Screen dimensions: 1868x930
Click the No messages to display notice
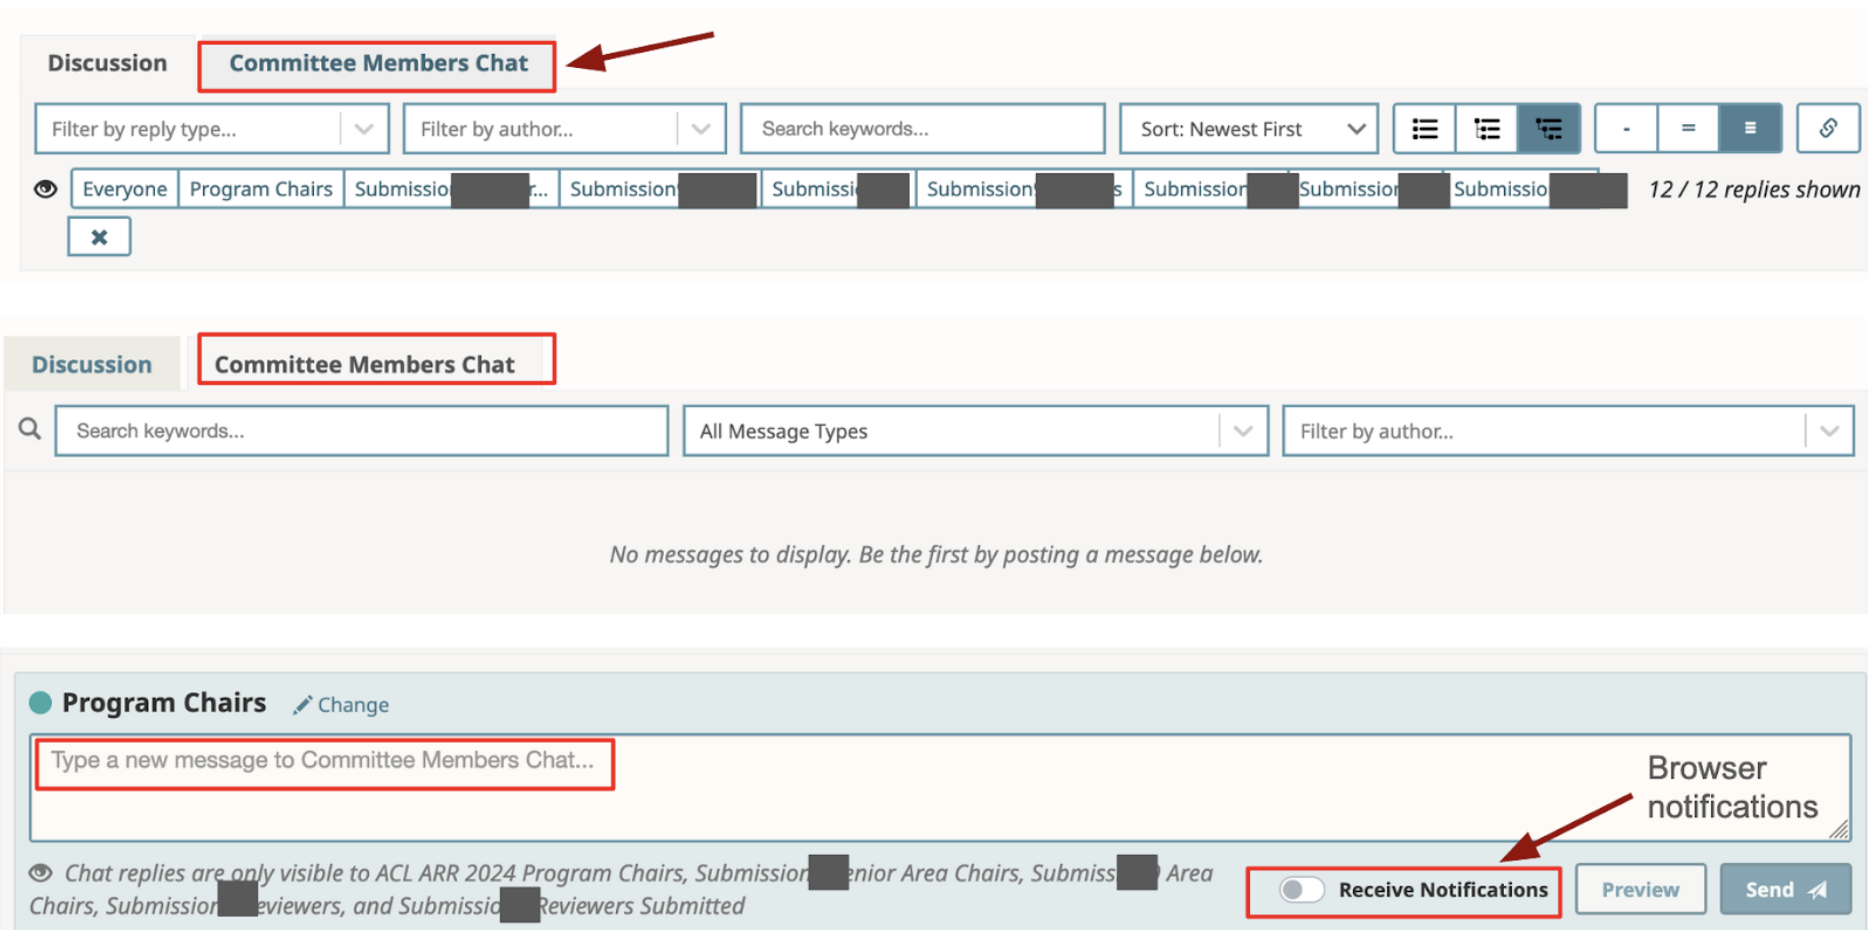936,555
